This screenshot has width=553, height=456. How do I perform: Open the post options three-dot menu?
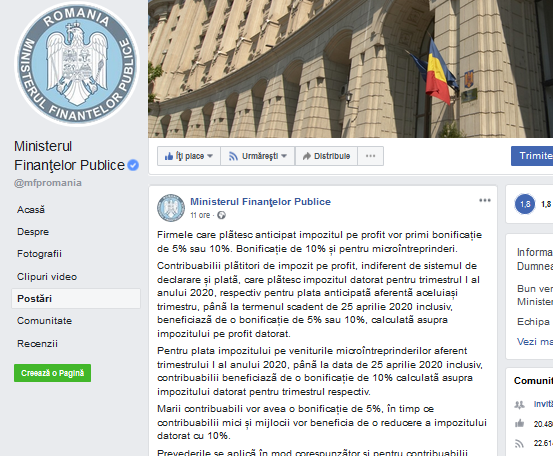[485, 200]
